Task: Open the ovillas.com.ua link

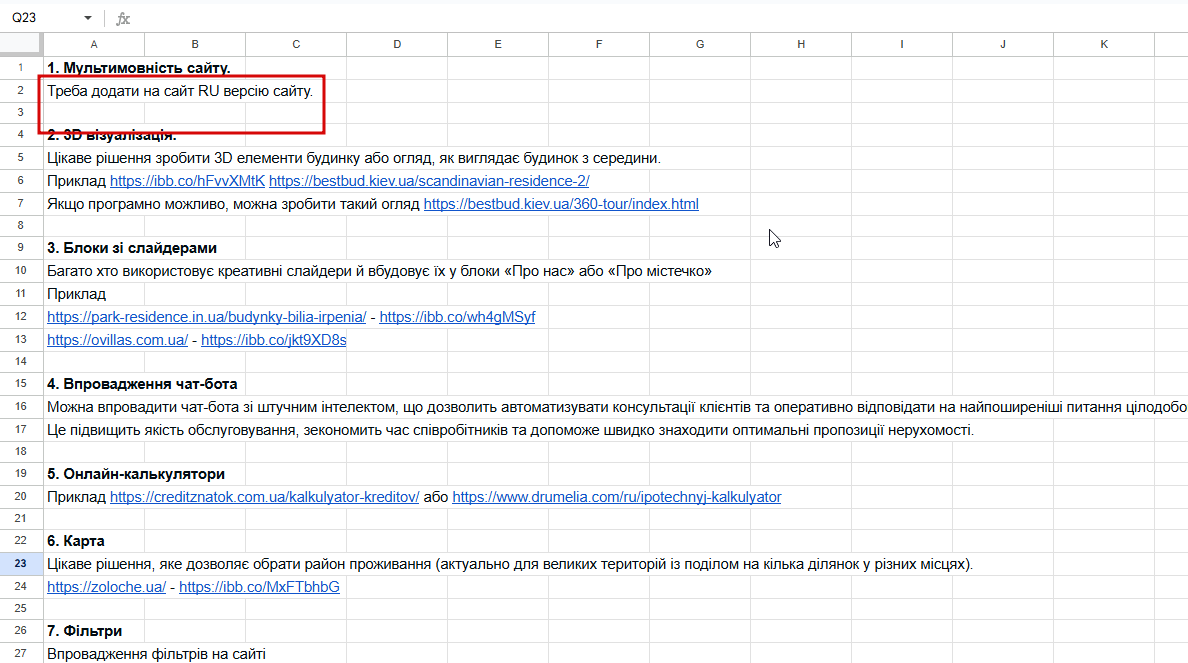Action: coord(117,339)
